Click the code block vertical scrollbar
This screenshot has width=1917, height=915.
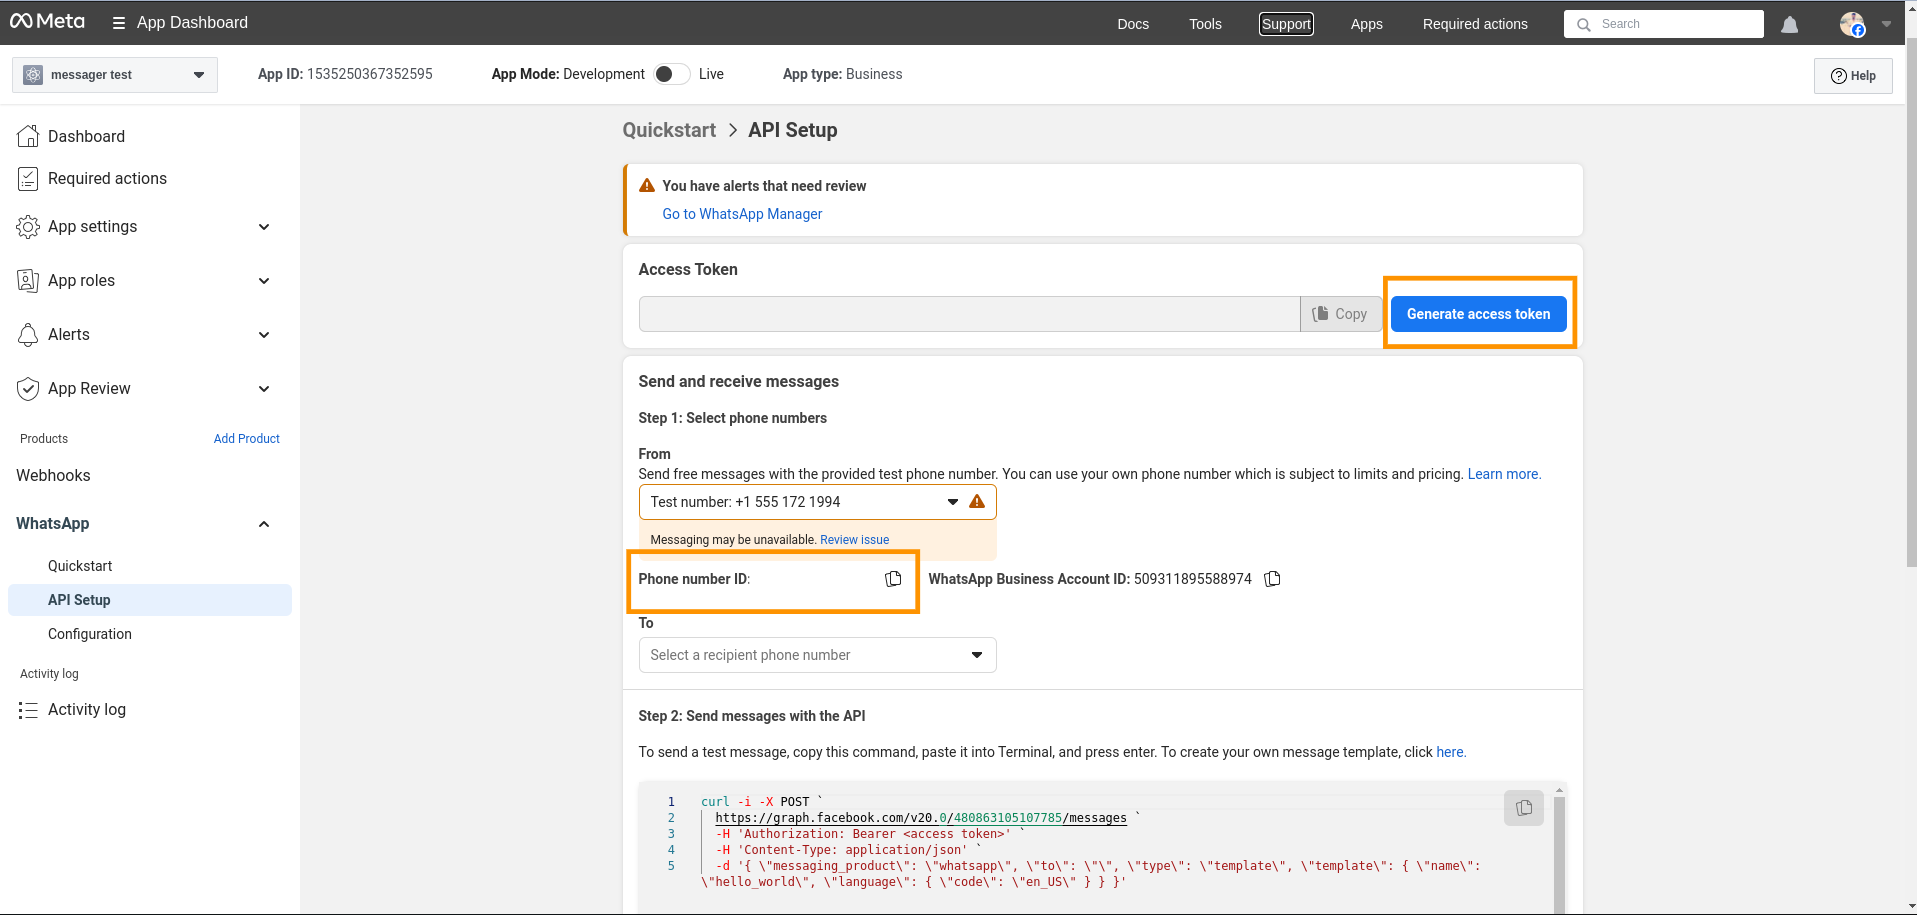coord(1559,855)
